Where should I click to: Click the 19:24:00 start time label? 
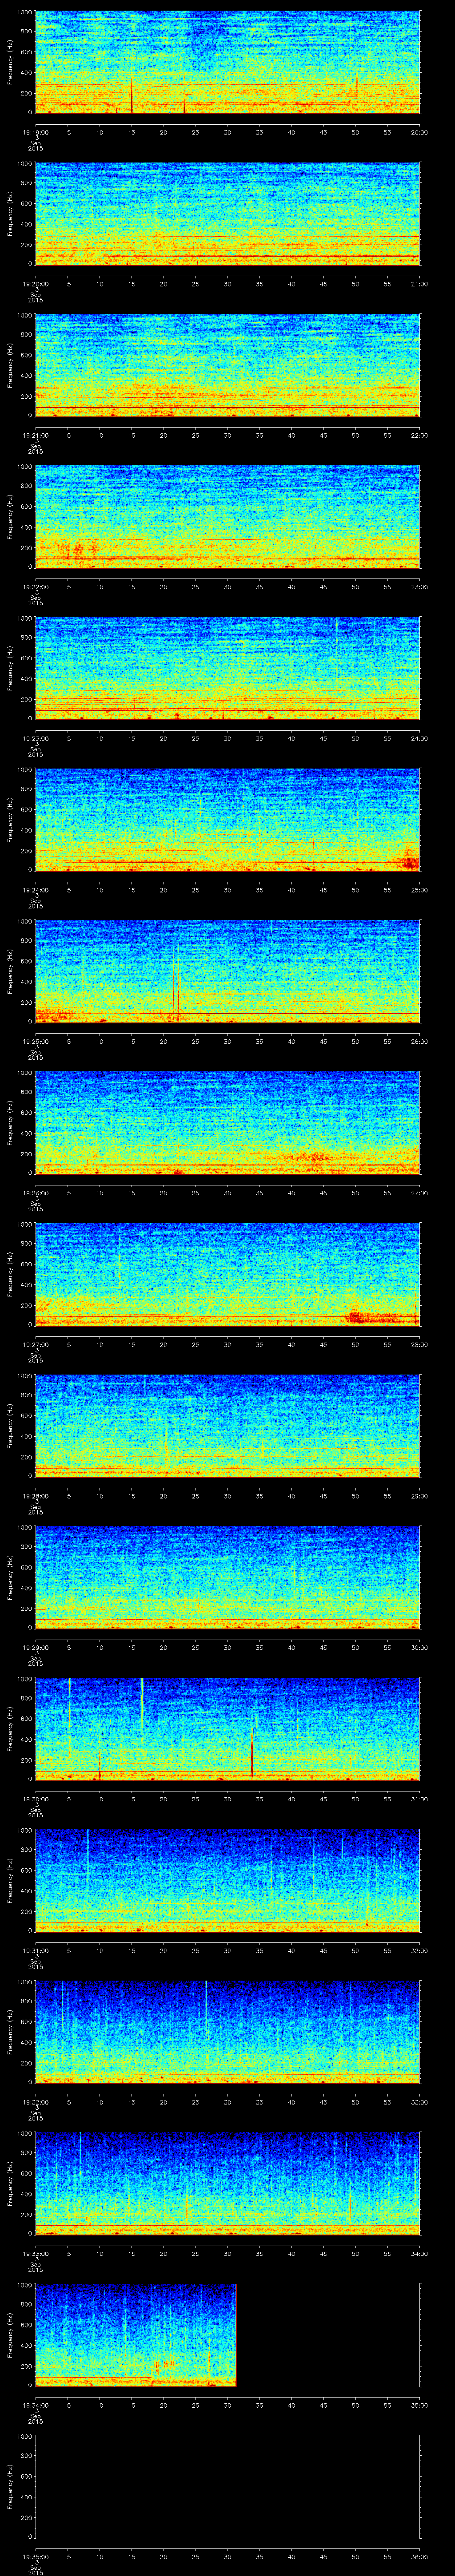tap(35, 890)
